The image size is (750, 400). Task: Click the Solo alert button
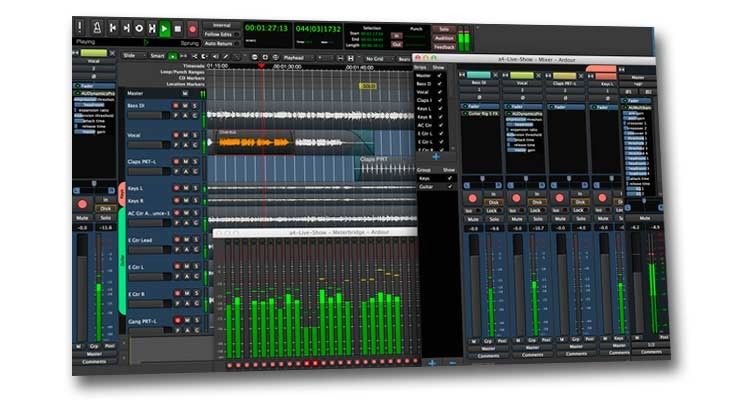[444, 30]
